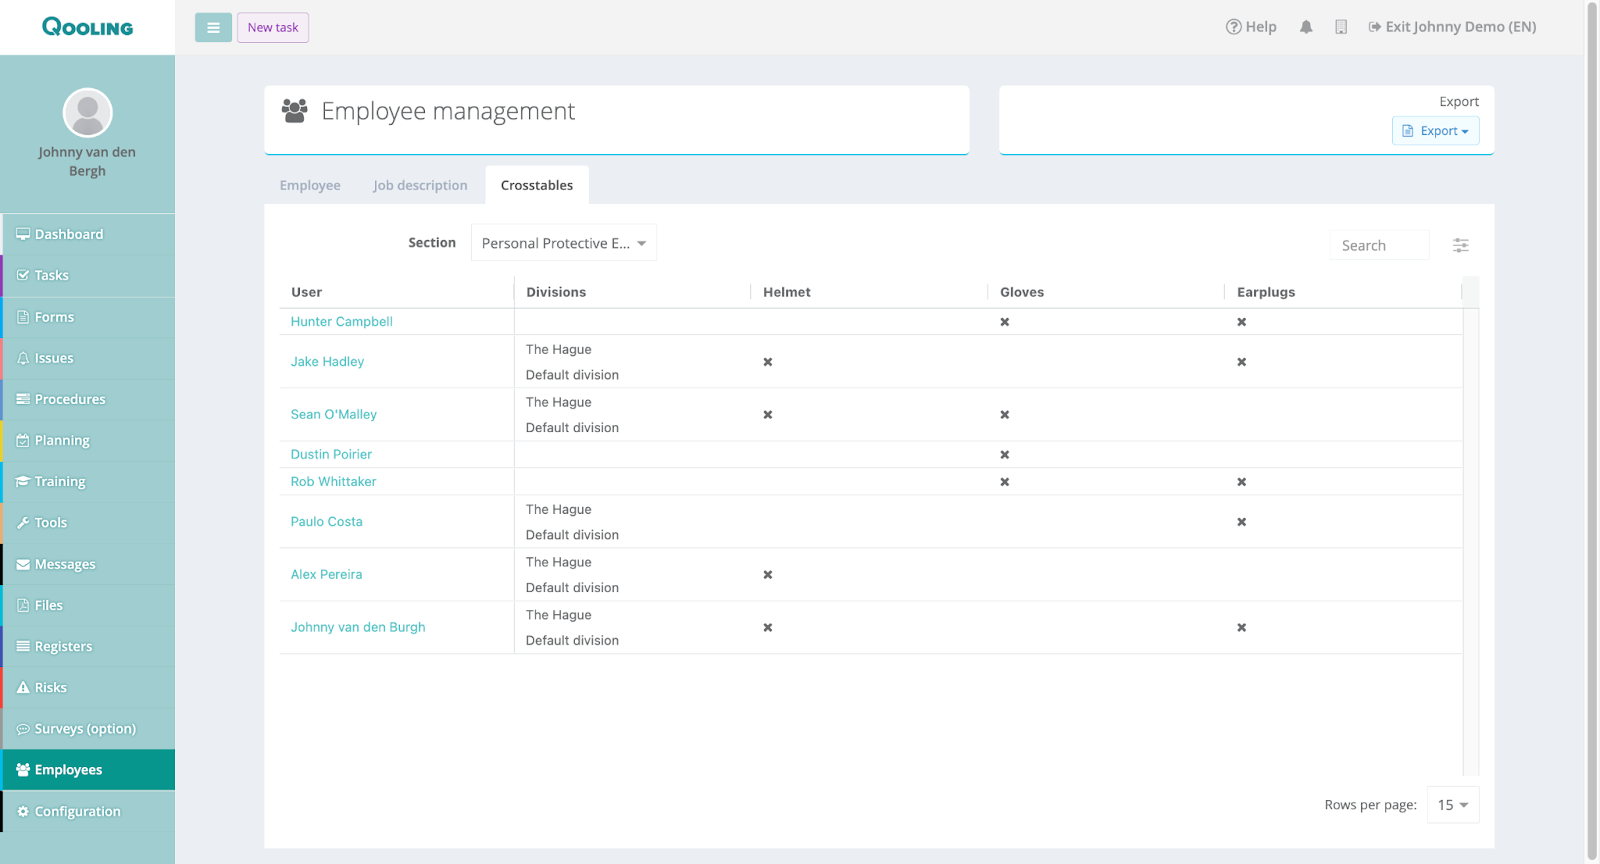Screen dimensions: 1600x864
Task: Open Forms in the sidebar
Action: coord(88,317)
